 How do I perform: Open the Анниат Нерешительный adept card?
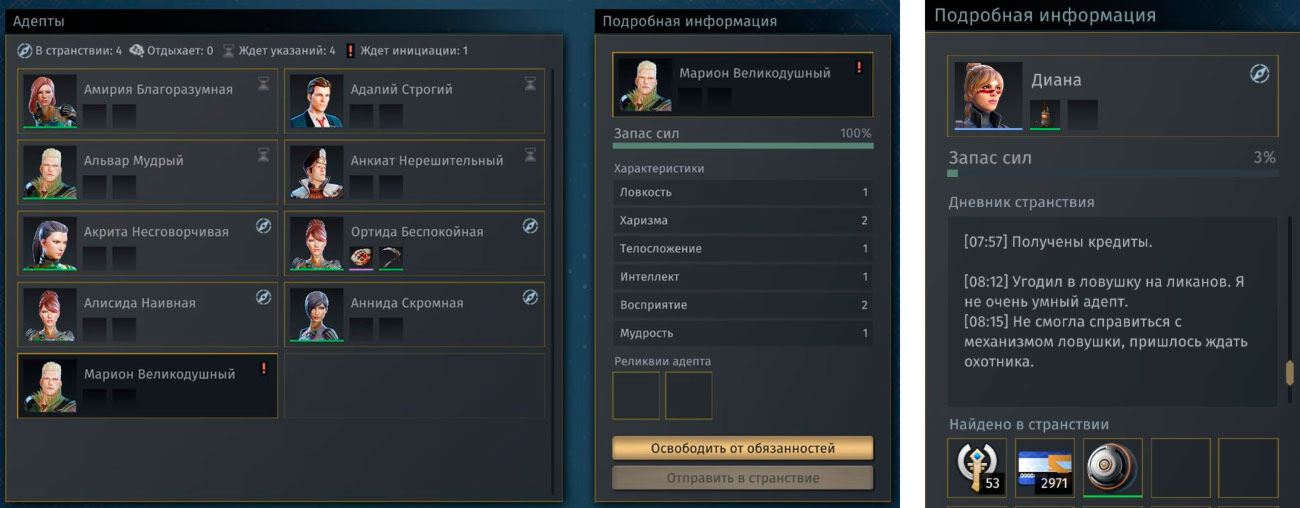[414, 172]
